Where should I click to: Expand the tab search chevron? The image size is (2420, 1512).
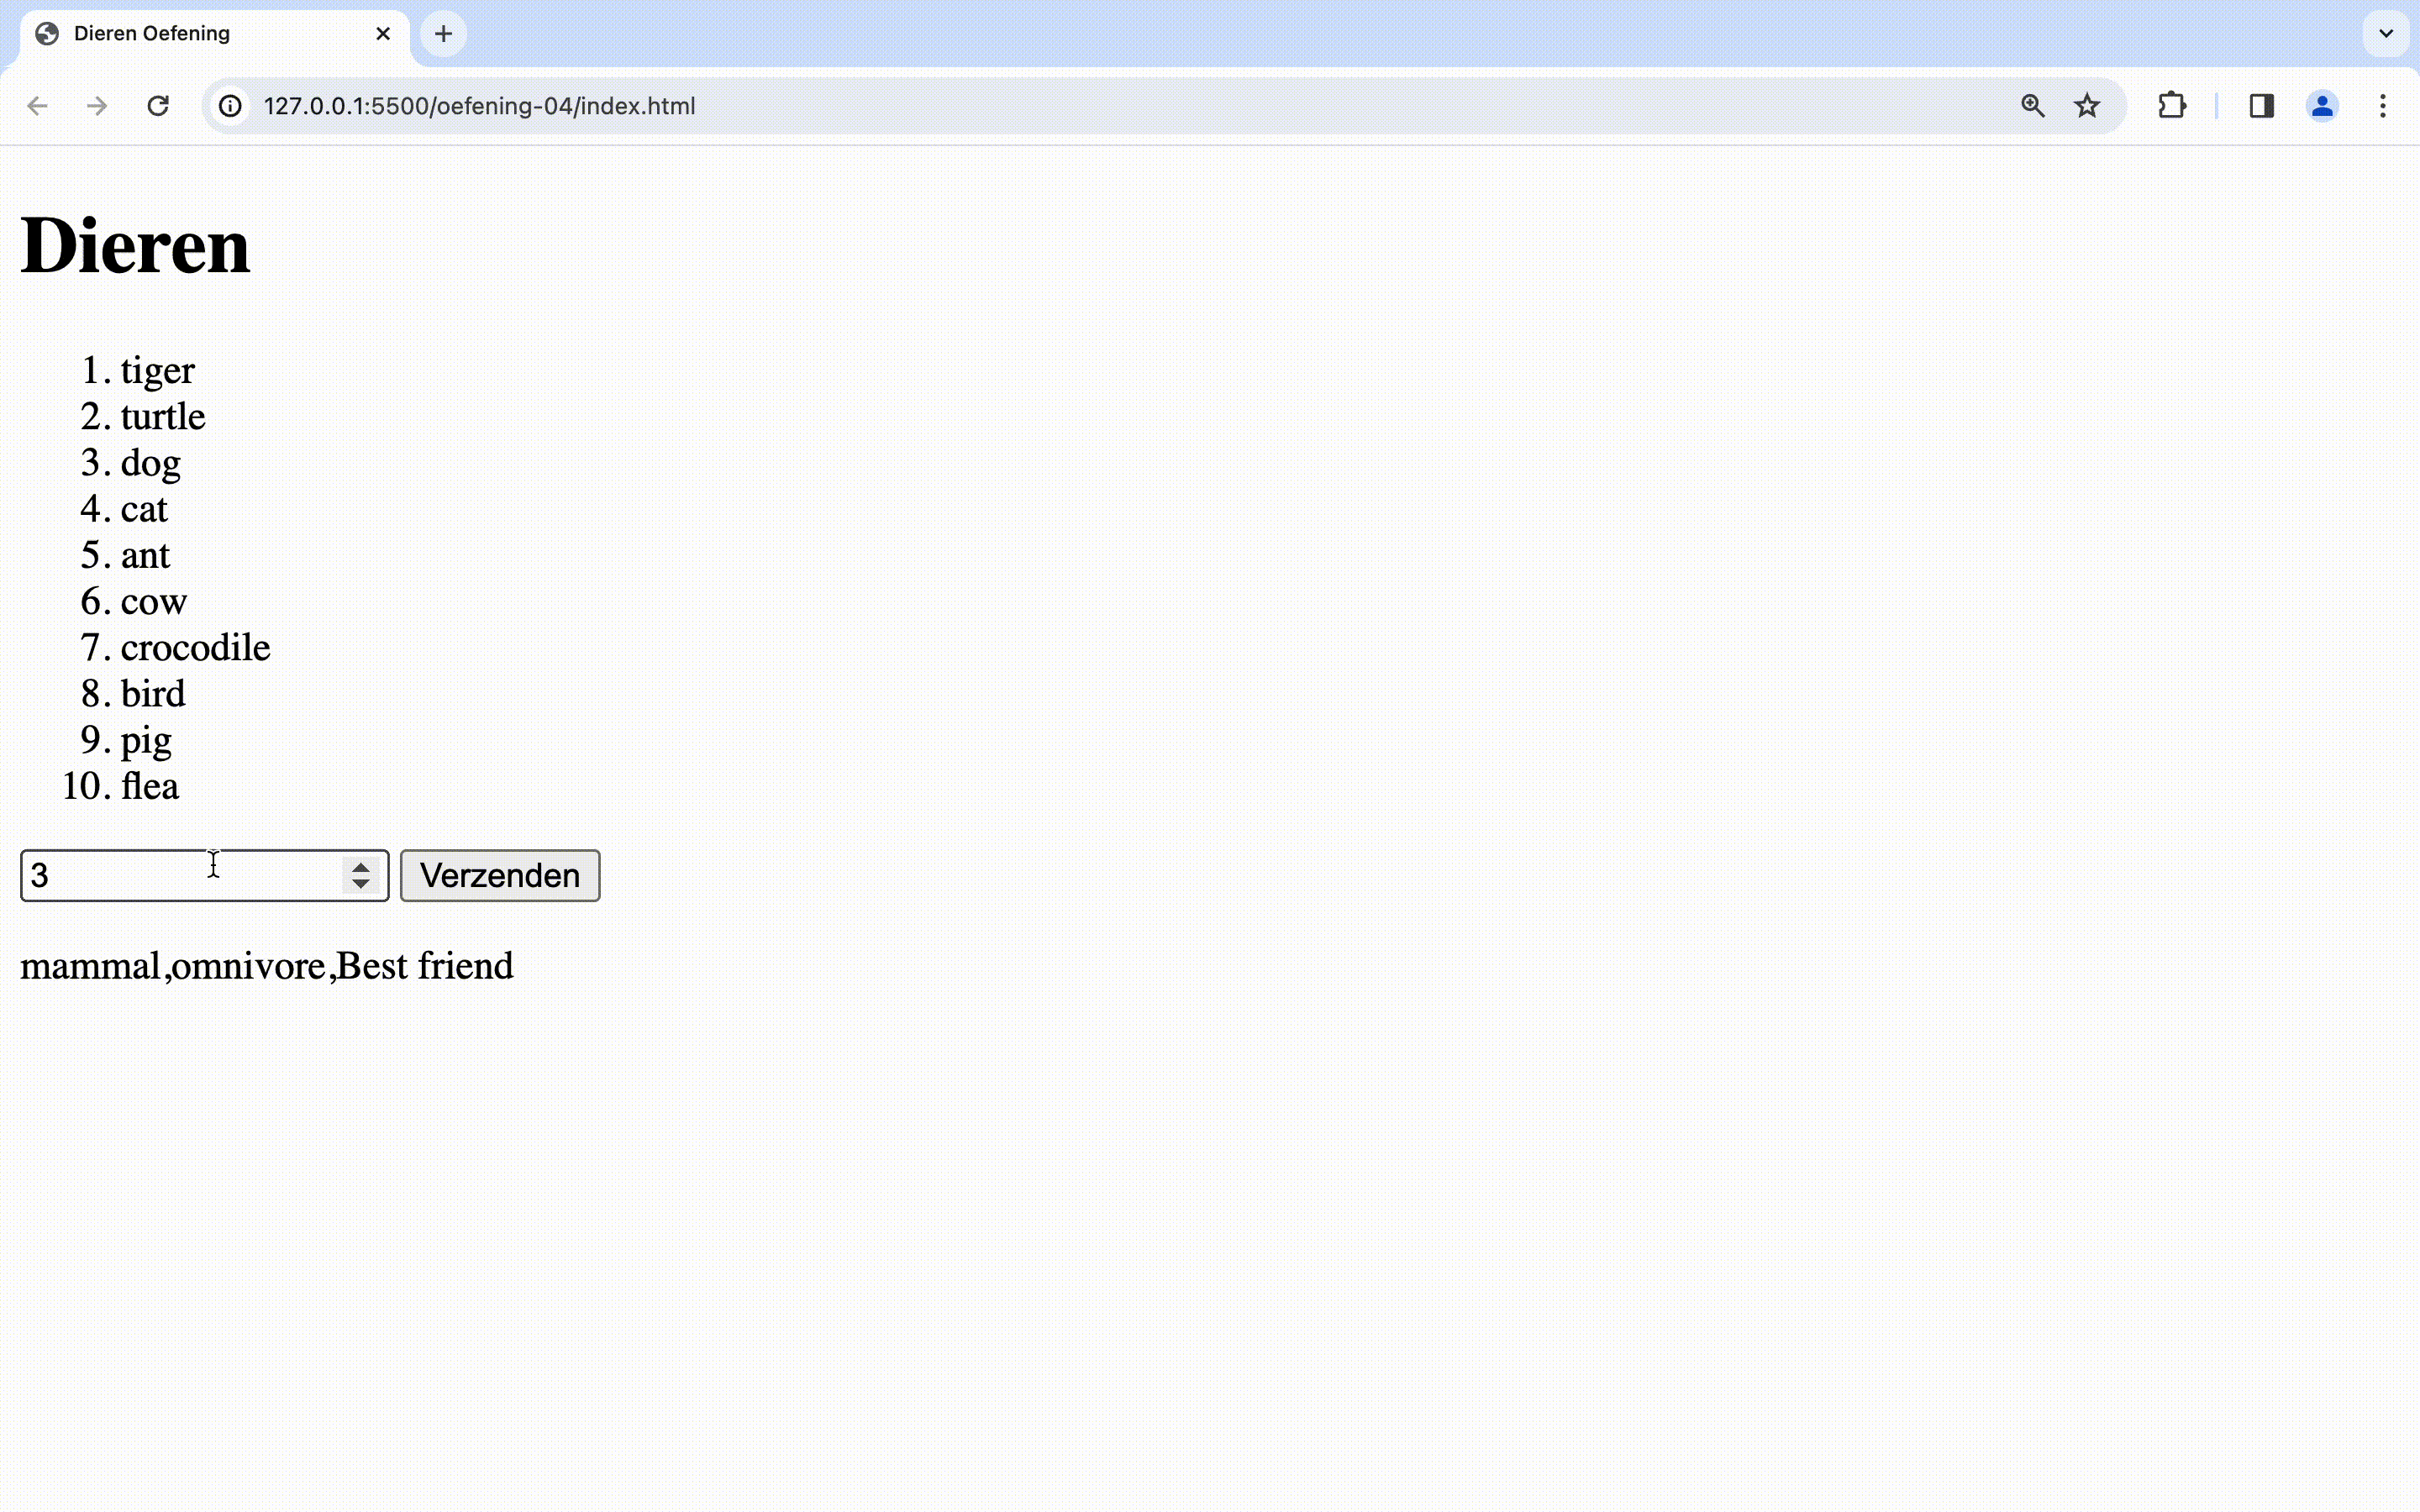pos(2386,34)
